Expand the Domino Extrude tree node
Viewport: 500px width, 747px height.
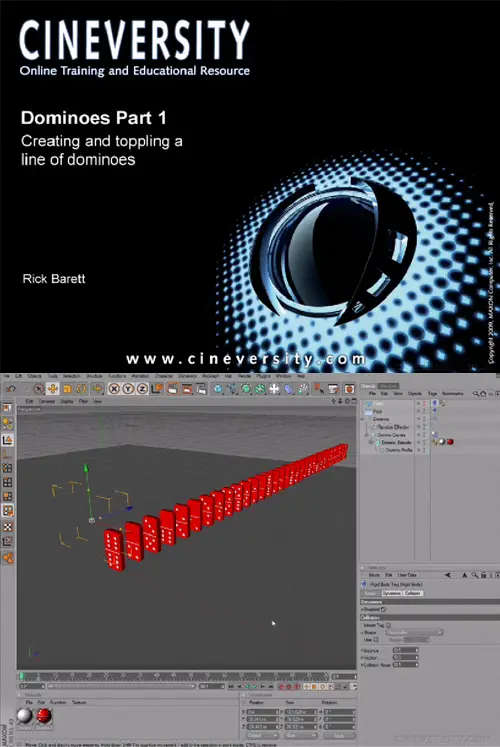(x=371, y=442)
